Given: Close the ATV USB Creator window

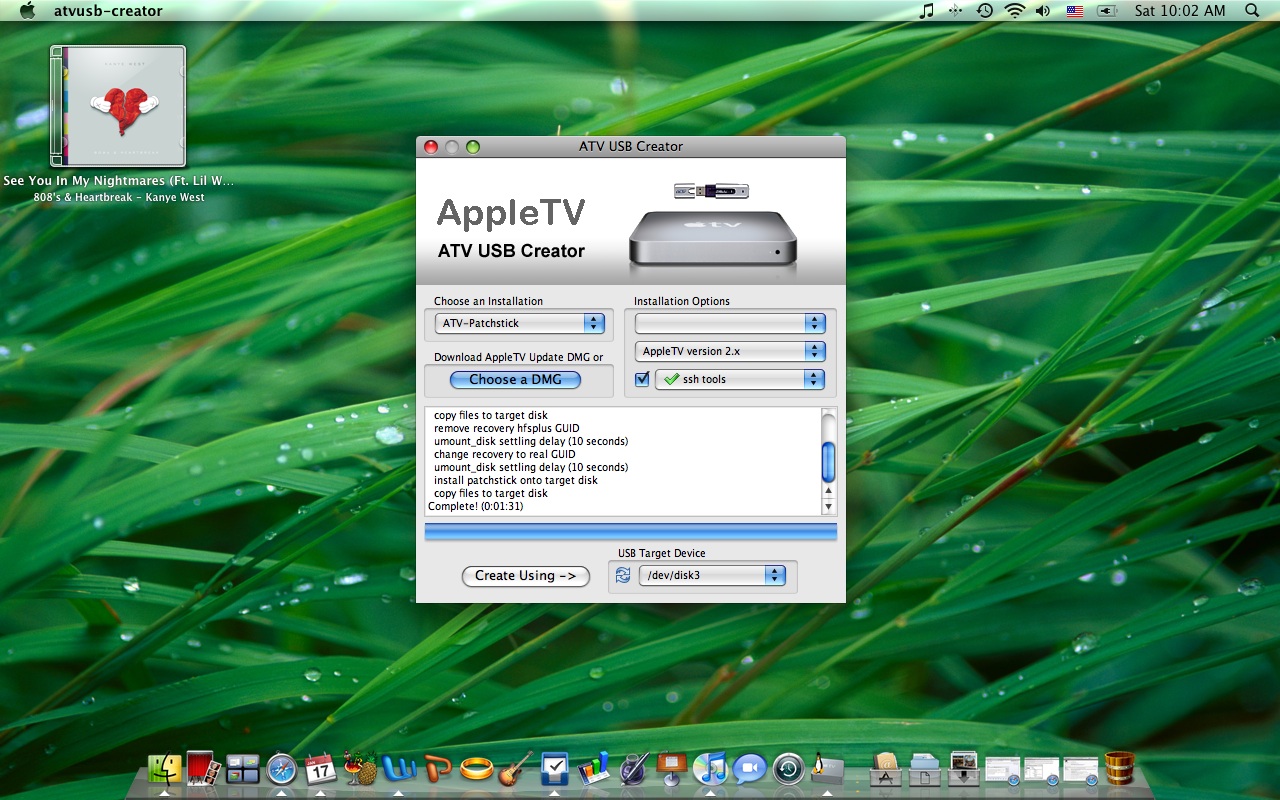Looking at the screenshot, I should tap(431, 147).
